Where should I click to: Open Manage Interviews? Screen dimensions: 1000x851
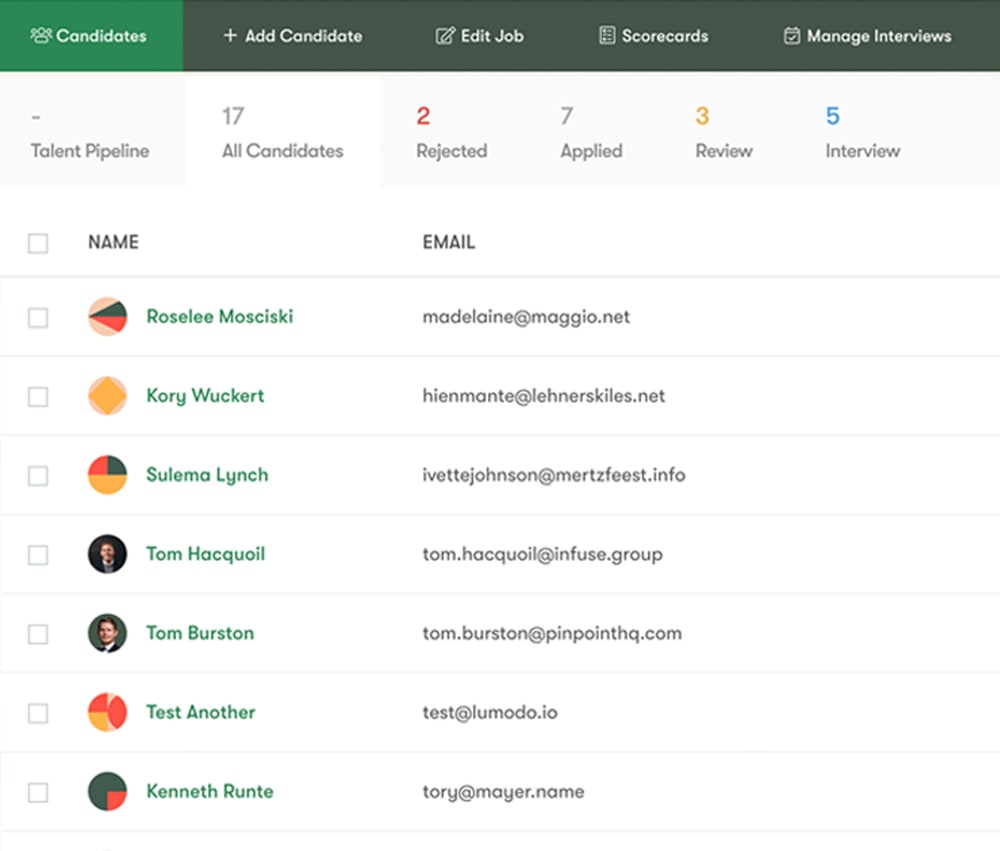point(867,36)
